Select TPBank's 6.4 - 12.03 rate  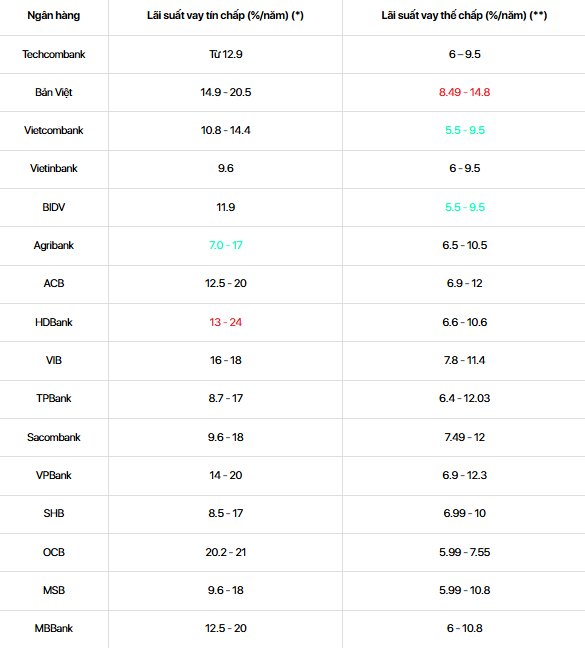[x=464, y=398]
